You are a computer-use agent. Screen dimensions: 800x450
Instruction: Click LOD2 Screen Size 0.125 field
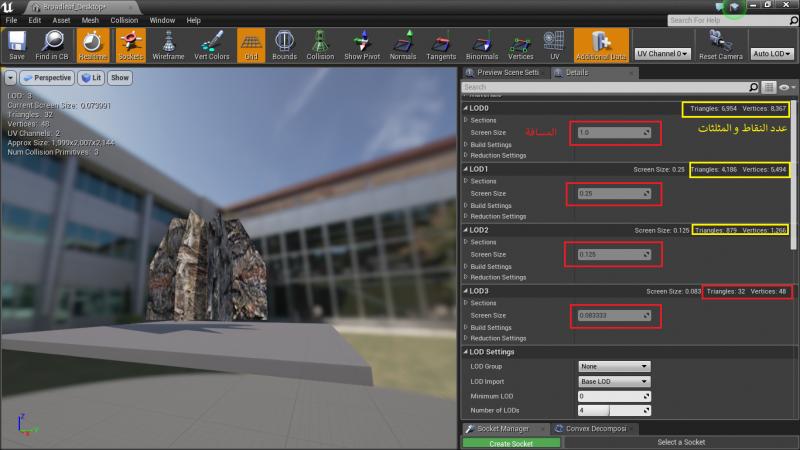tap(614, 255)
